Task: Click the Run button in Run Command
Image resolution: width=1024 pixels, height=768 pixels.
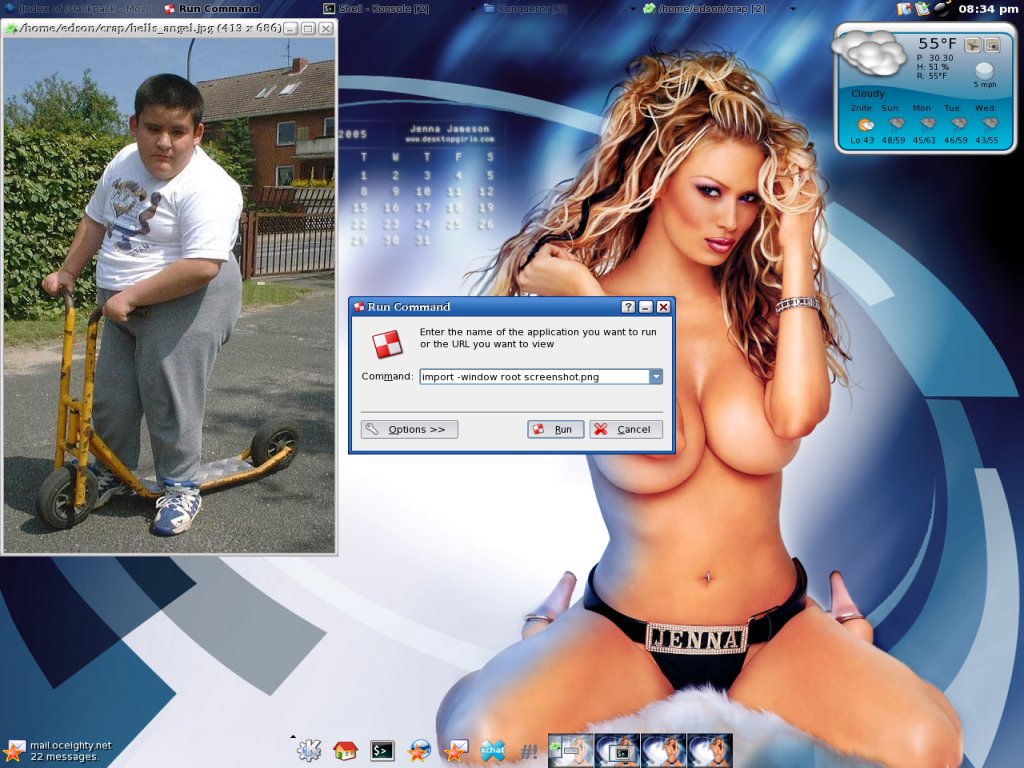Action: coord(555,429)
